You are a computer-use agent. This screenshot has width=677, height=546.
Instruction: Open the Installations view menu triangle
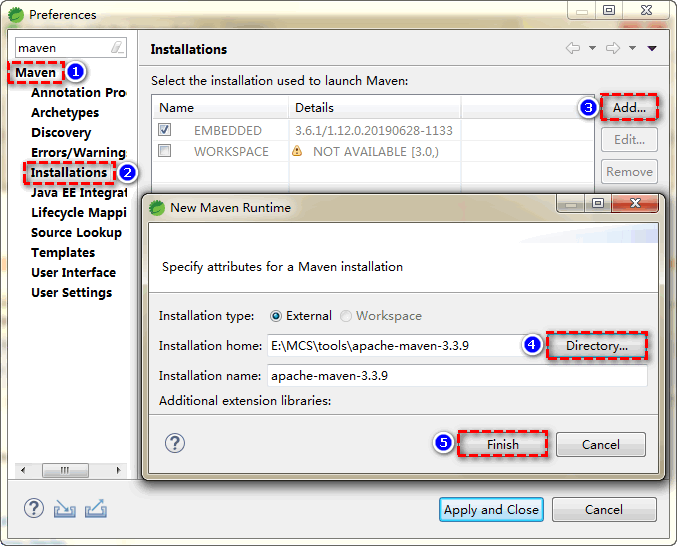click(652, 48)
